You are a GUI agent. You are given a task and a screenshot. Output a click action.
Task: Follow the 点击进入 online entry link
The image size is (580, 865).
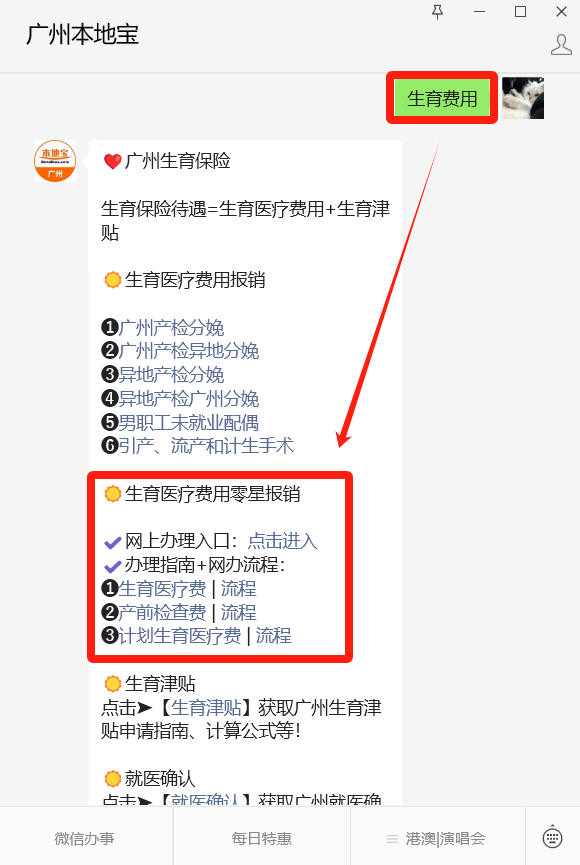(x=283, y=541)
